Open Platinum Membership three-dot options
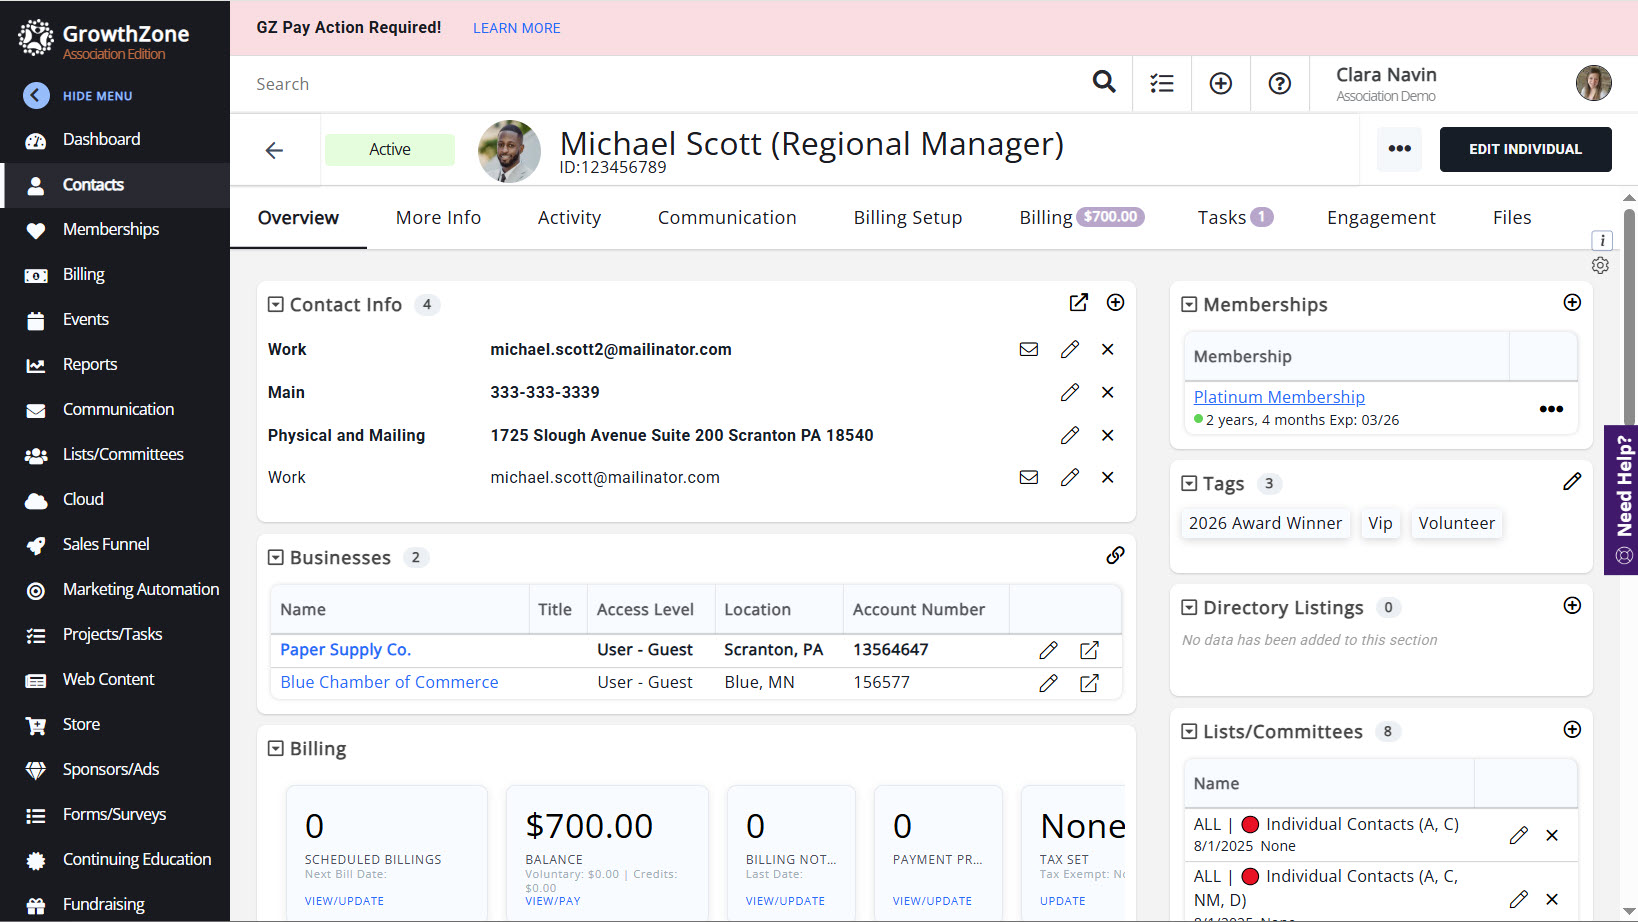1638x922 pixels. (1551, 409)
